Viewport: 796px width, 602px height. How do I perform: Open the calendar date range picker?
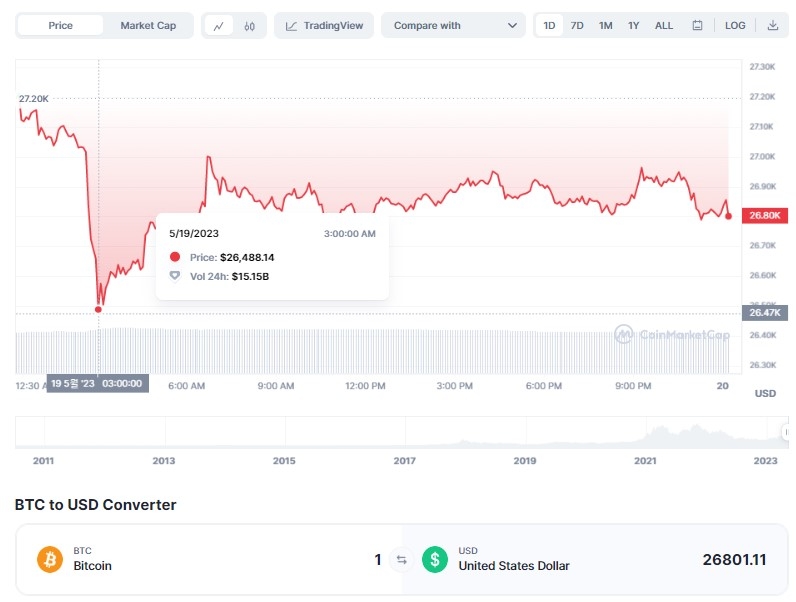697,25
